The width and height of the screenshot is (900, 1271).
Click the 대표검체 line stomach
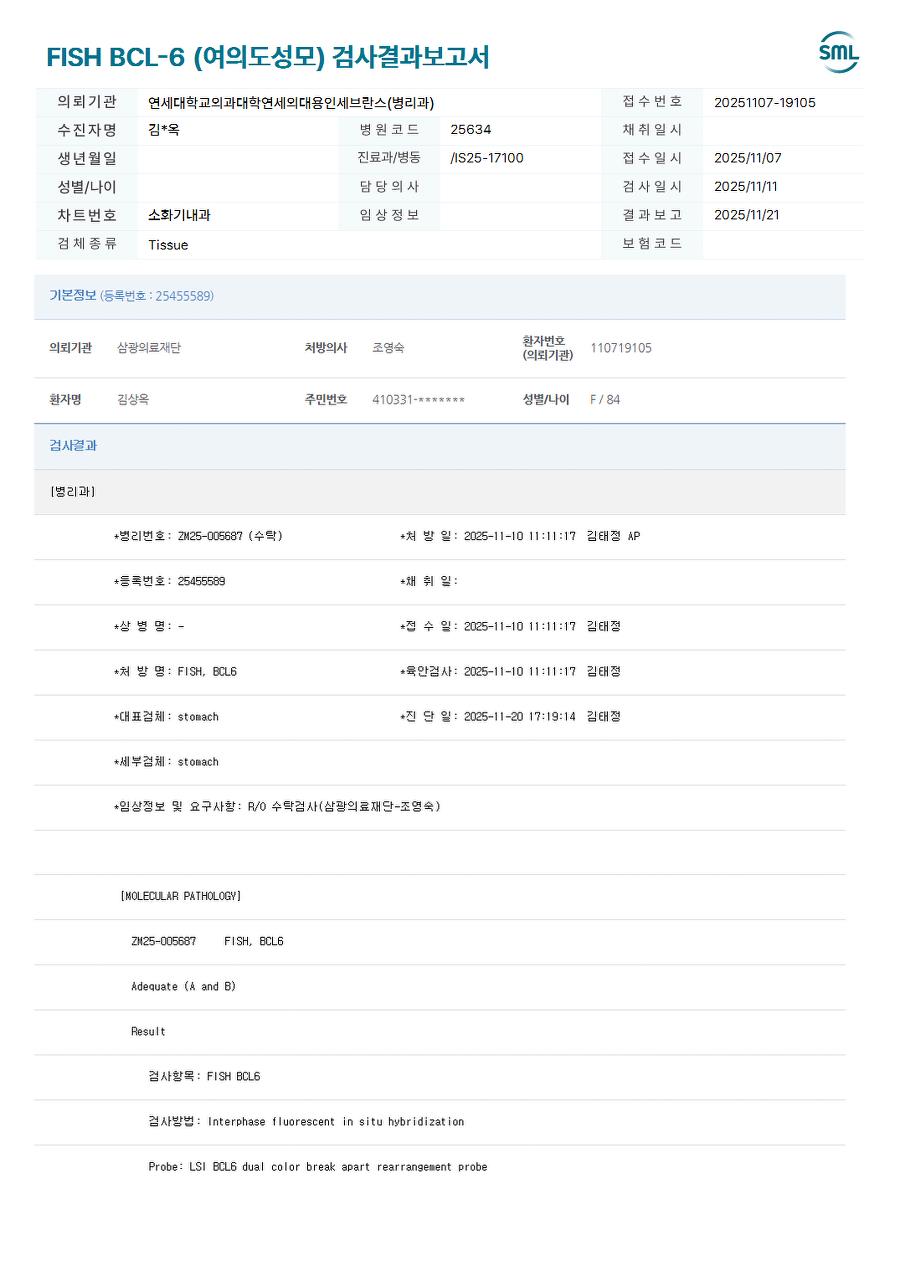166,717
